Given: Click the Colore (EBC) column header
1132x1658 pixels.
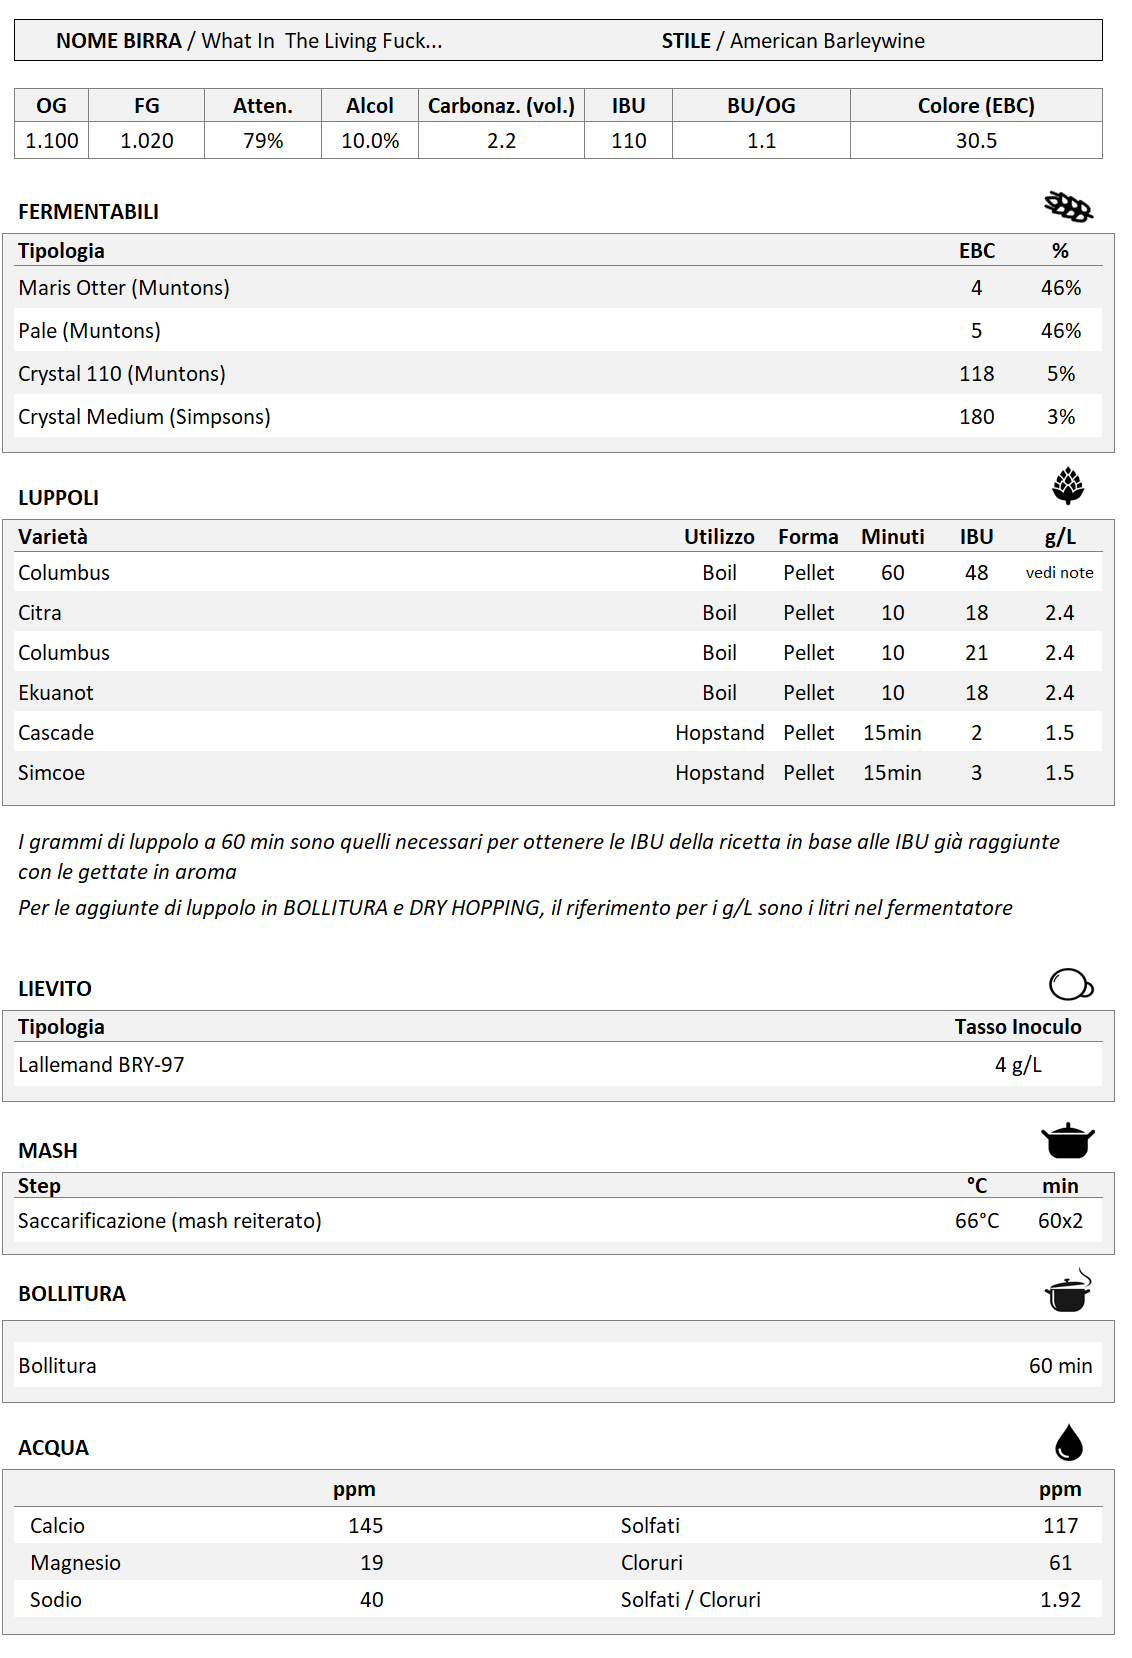Looking at the screenshot, I should (x=976, y=106).
